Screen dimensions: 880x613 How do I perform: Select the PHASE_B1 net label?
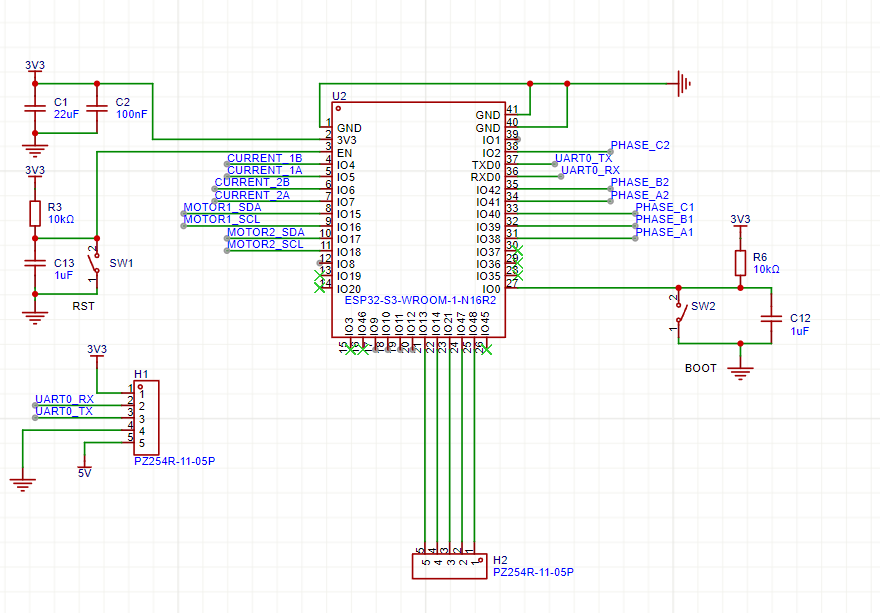pyautogui.click(x=664, y=219)
